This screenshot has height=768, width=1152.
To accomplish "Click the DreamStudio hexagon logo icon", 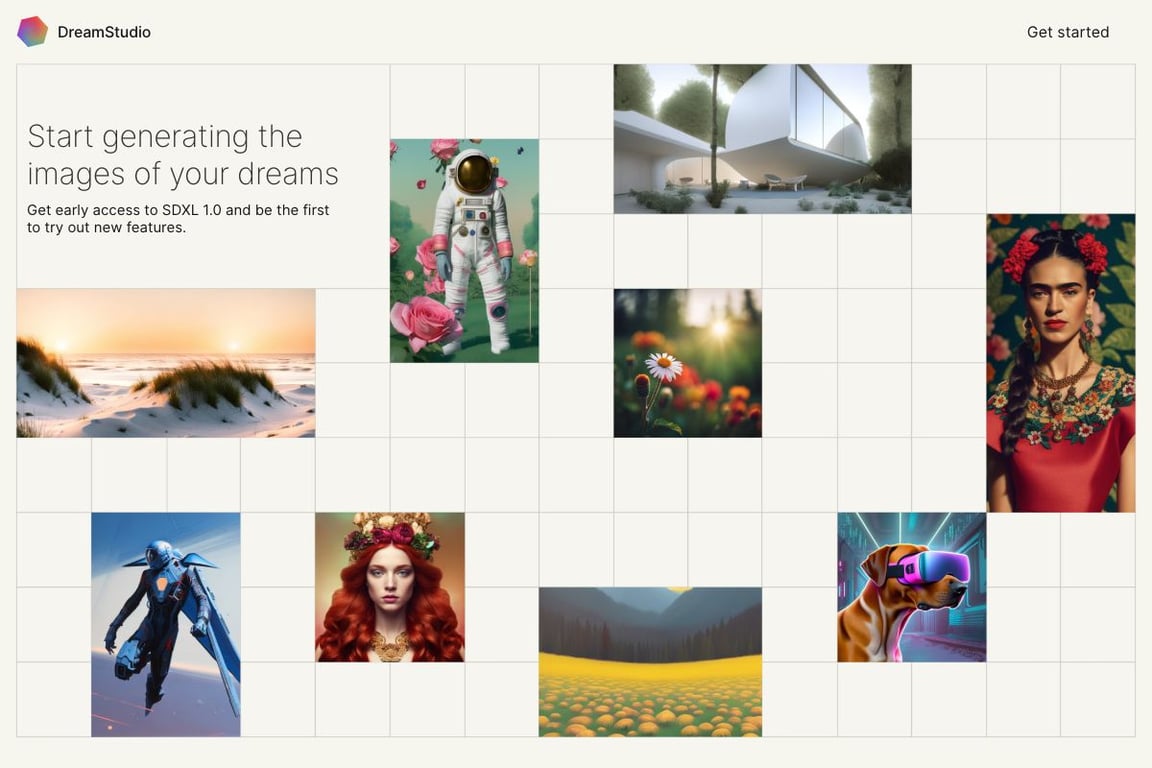I will pyautogui.click(x=32, y=32).
